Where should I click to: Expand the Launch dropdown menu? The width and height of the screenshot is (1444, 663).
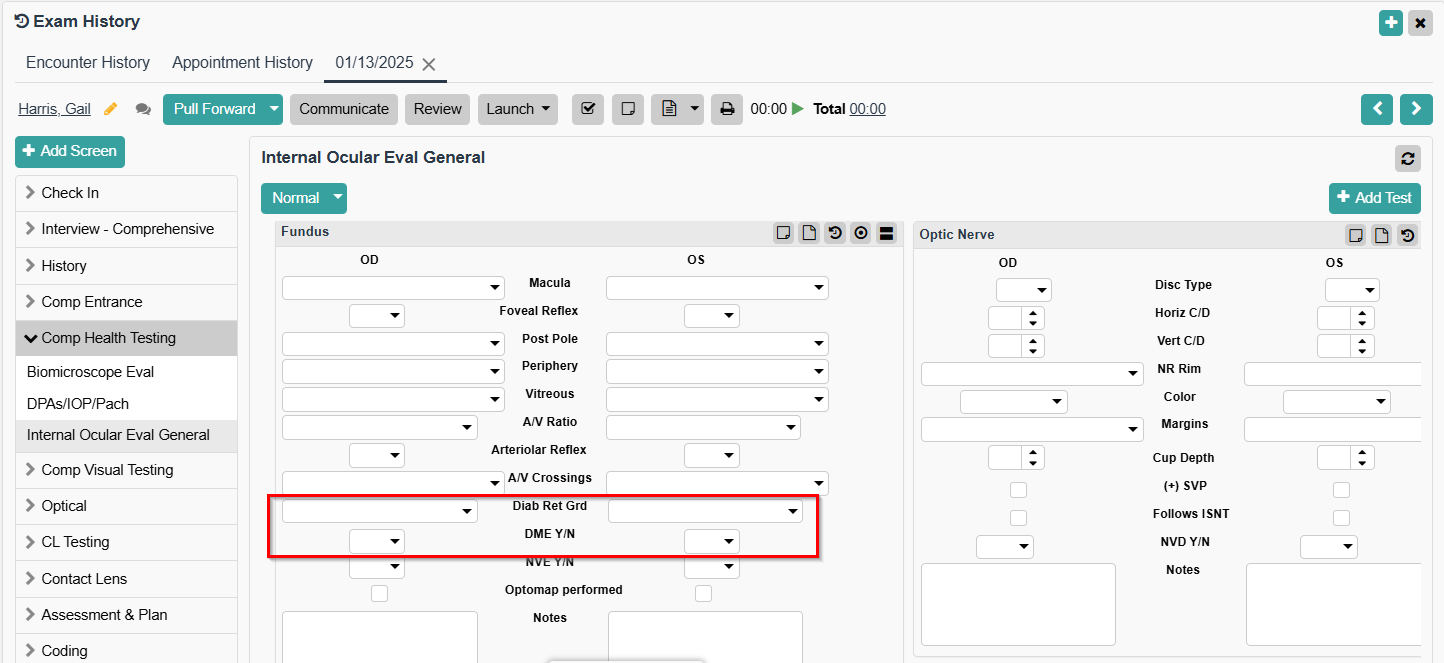click(517, 109)
